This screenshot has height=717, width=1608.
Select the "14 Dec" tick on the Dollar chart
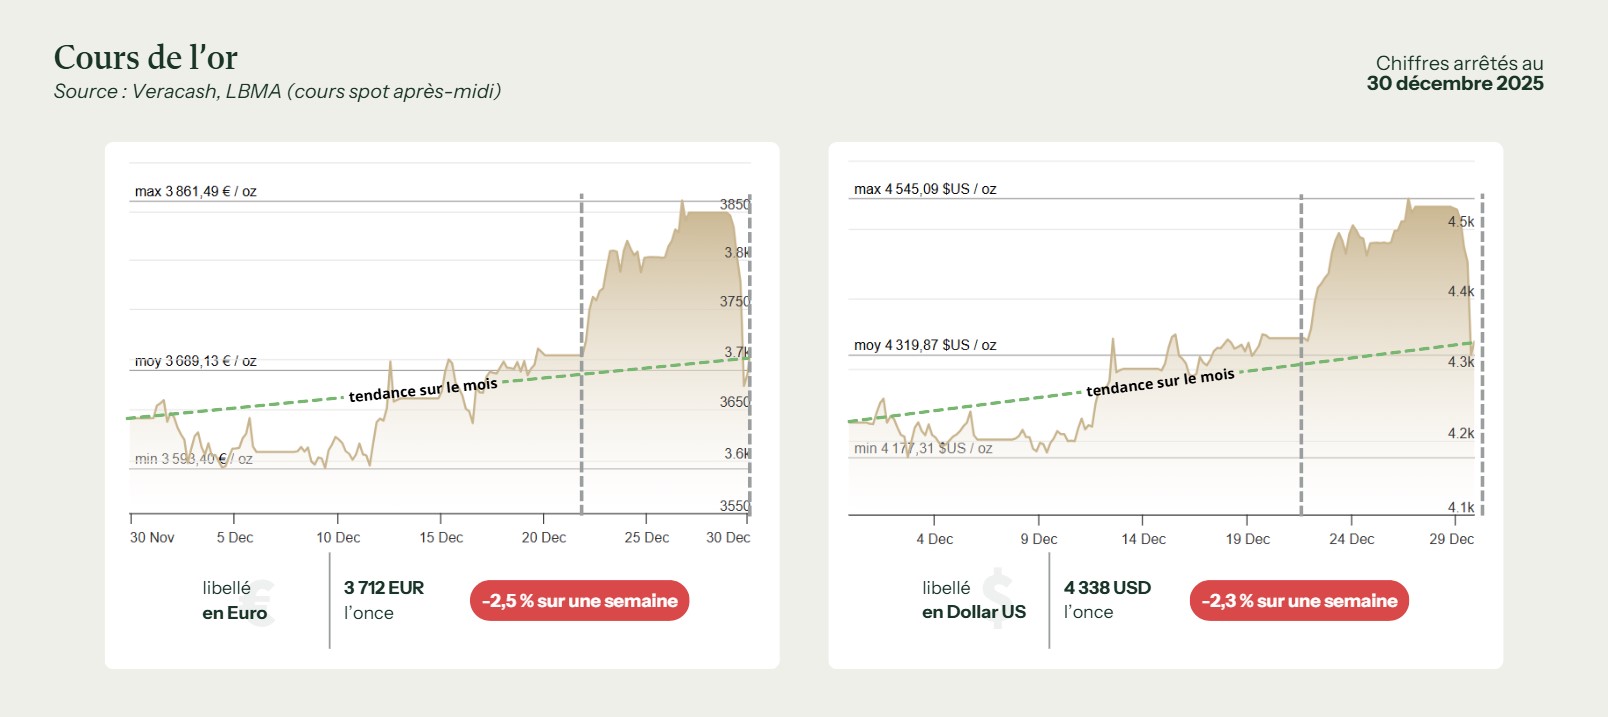tap(1143, 539)
